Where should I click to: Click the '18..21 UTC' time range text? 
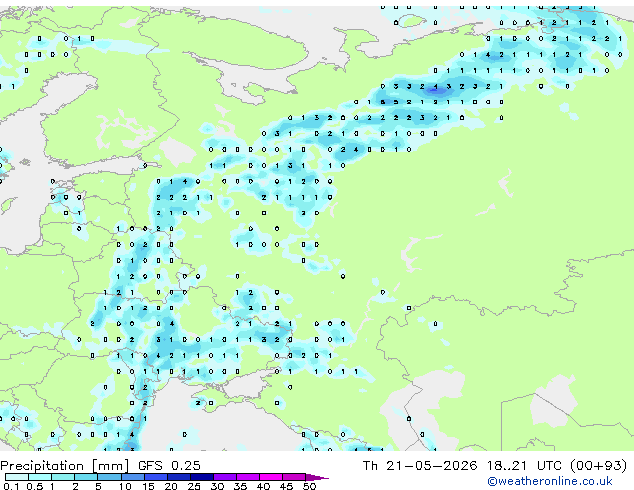(x=524, y=466)
